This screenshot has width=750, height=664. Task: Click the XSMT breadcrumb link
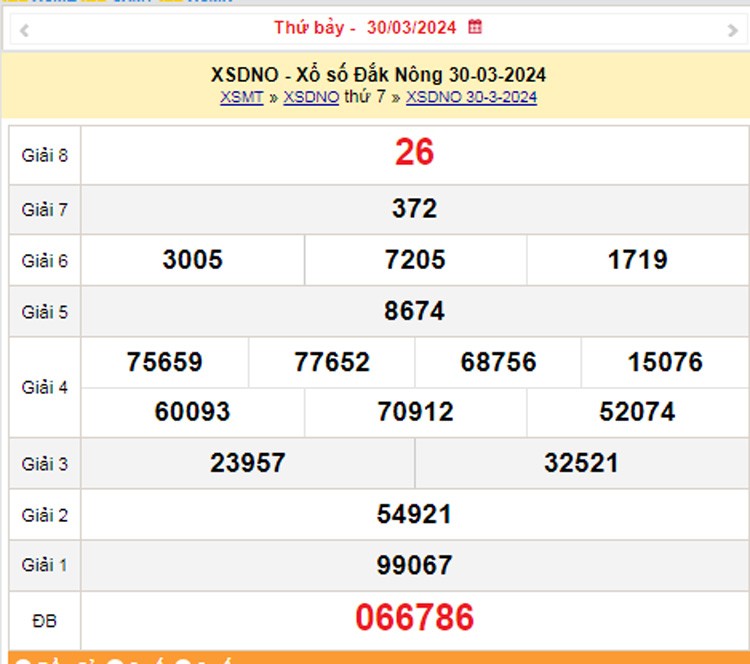pyautogui.click(x=241, y=97)
